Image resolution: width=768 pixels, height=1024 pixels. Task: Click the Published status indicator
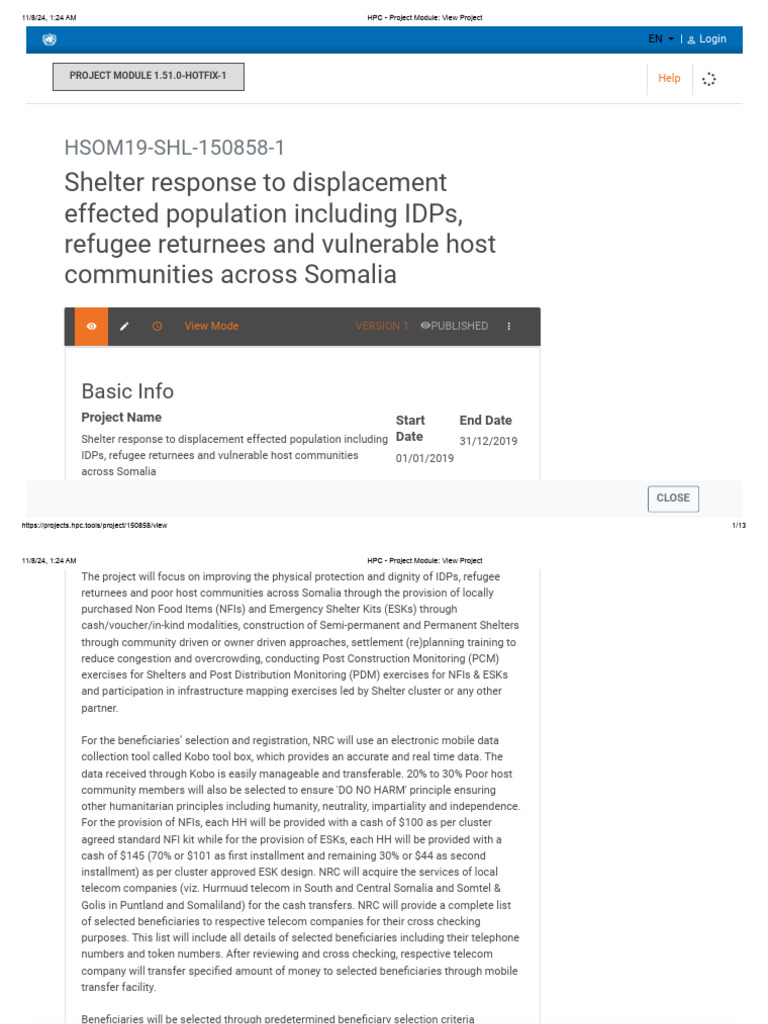click(455, 326)
